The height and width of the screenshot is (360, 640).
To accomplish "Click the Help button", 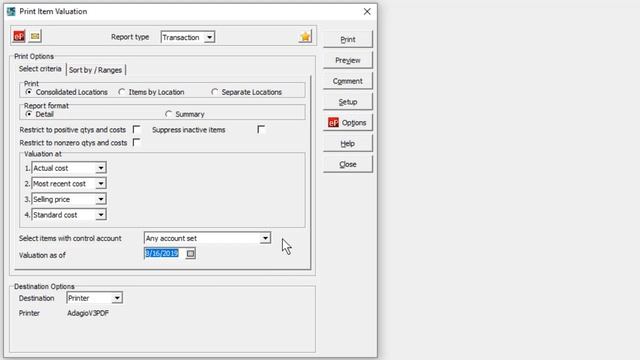I will click(348, 144).
